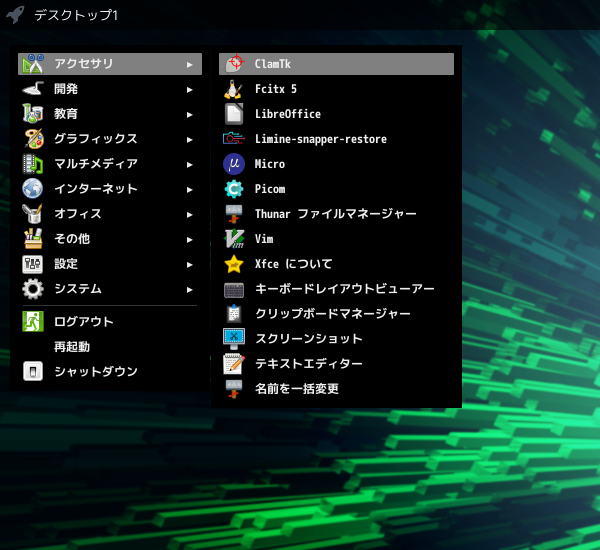Click the Picom gear icon

coord(234,189)
